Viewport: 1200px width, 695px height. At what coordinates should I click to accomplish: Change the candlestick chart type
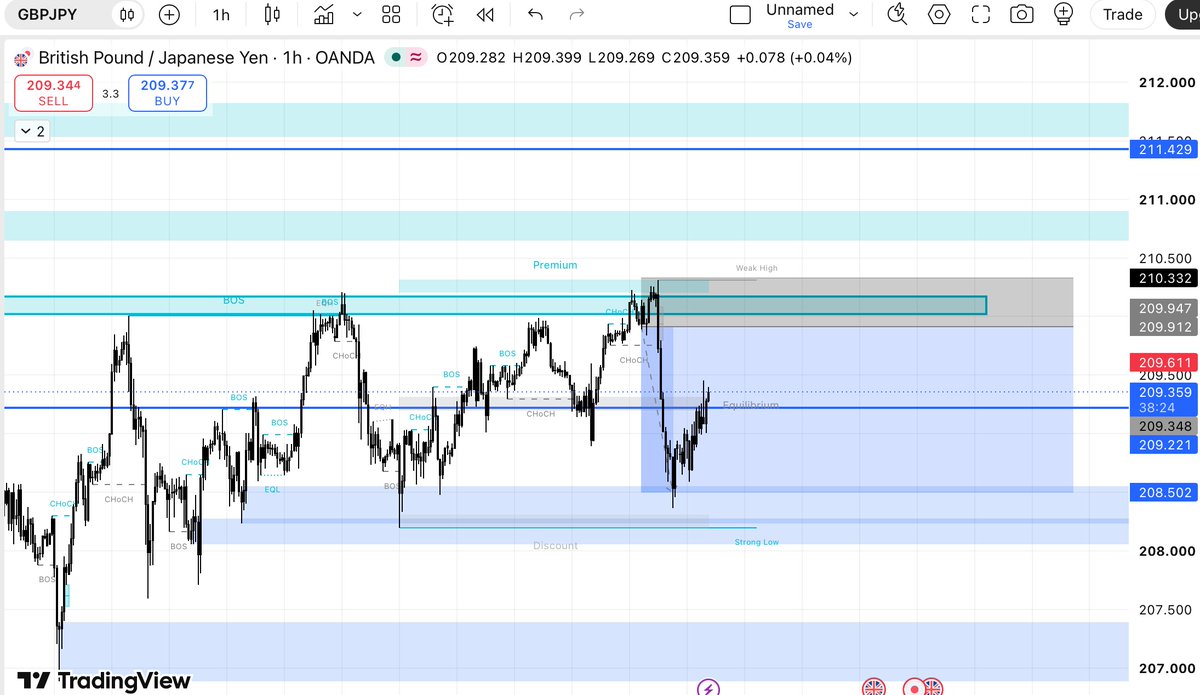[271, 14]
